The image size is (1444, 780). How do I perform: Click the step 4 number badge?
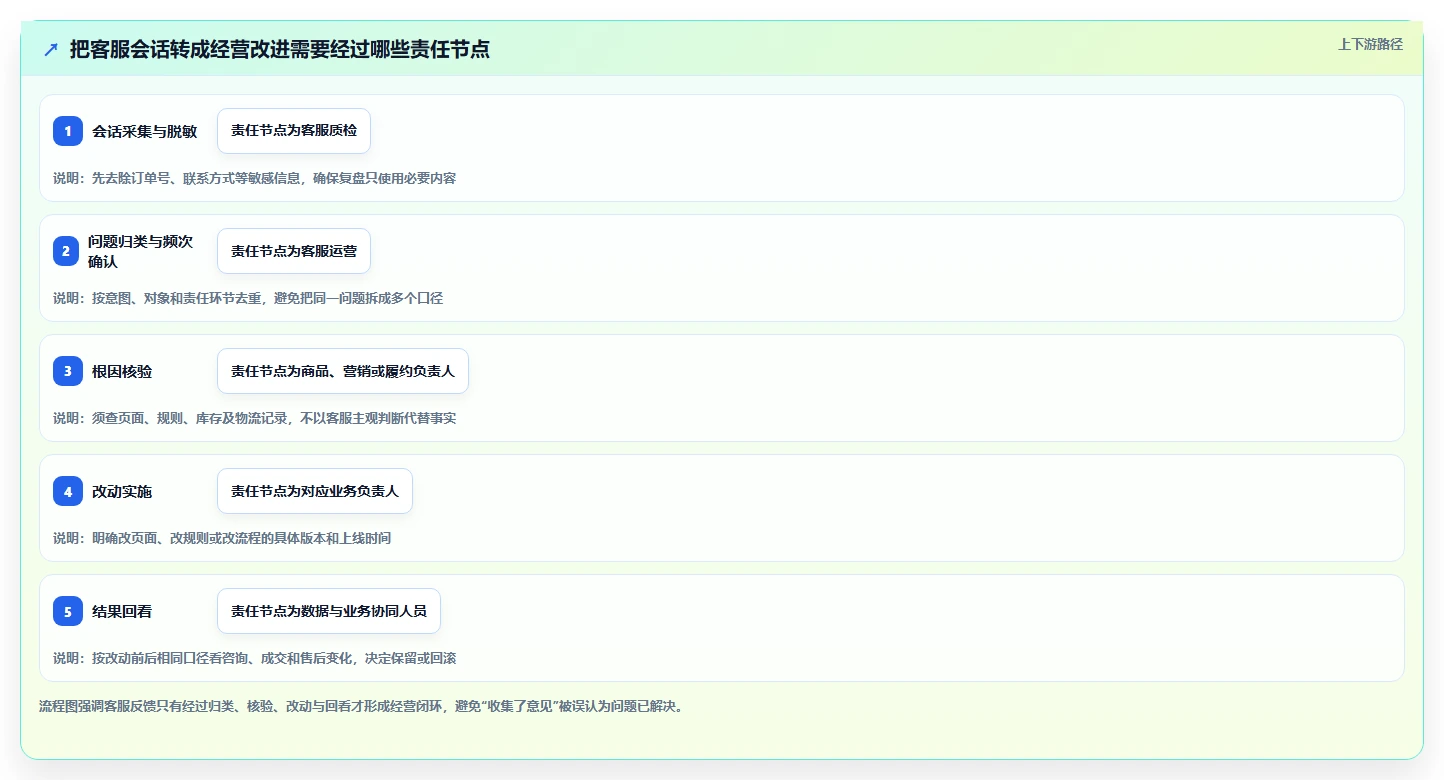point(68,491)
